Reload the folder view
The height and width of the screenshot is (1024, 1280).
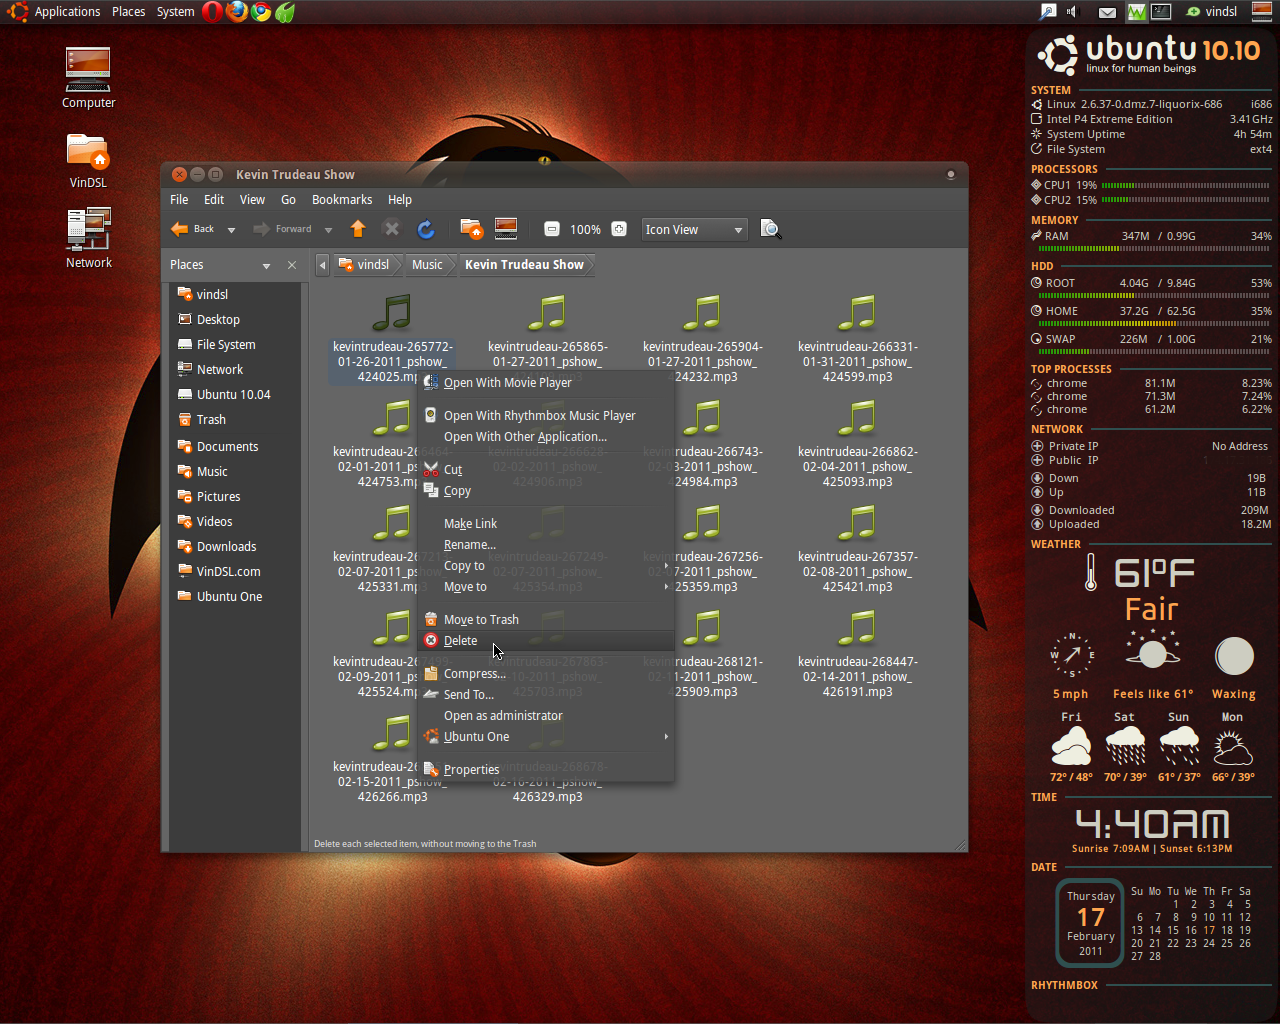(x=425, y=229)
